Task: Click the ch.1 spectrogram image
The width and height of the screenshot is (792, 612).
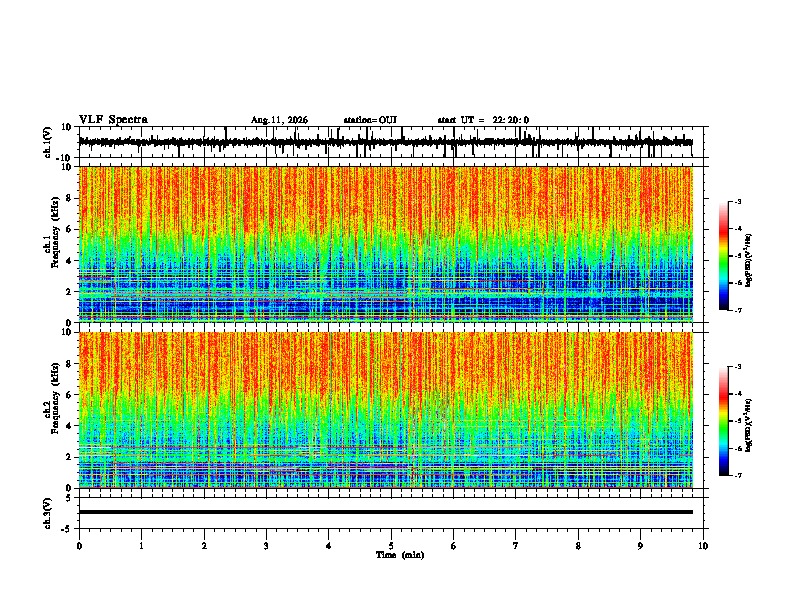Action: 386,244
